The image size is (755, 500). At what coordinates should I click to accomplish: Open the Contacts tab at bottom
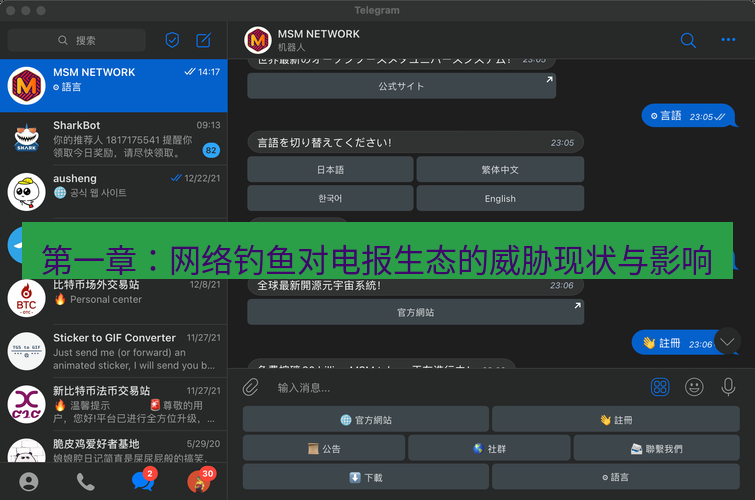(x=29, y=481)
